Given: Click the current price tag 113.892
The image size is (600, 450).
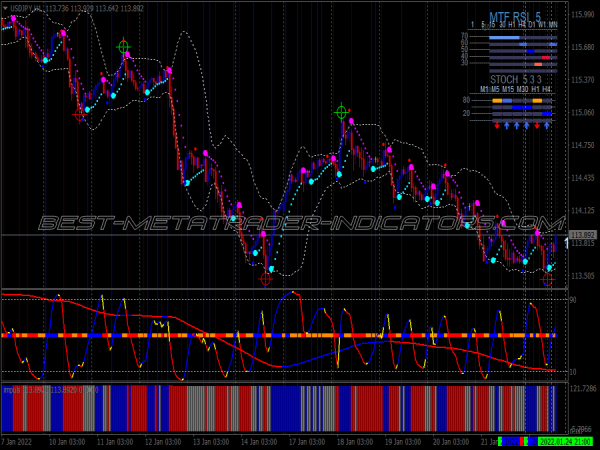Looking at the screenshot, I should coord(582,235).
